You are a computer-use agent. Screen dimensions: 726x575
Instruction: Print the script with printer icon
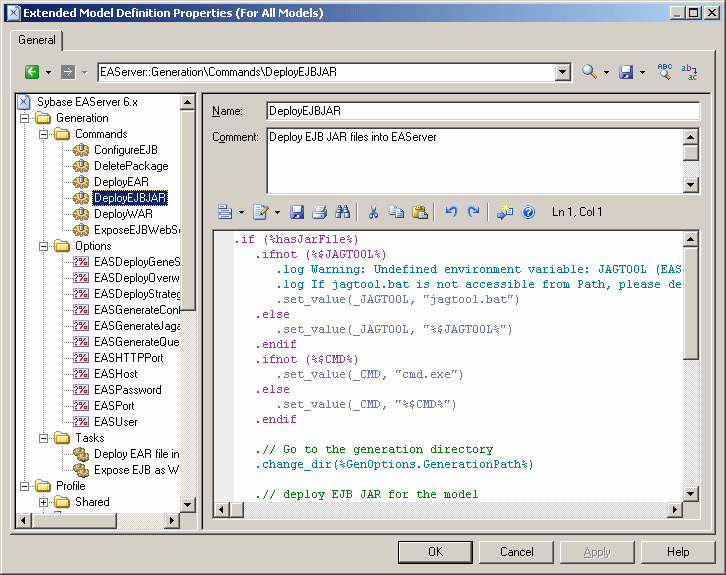319,212
